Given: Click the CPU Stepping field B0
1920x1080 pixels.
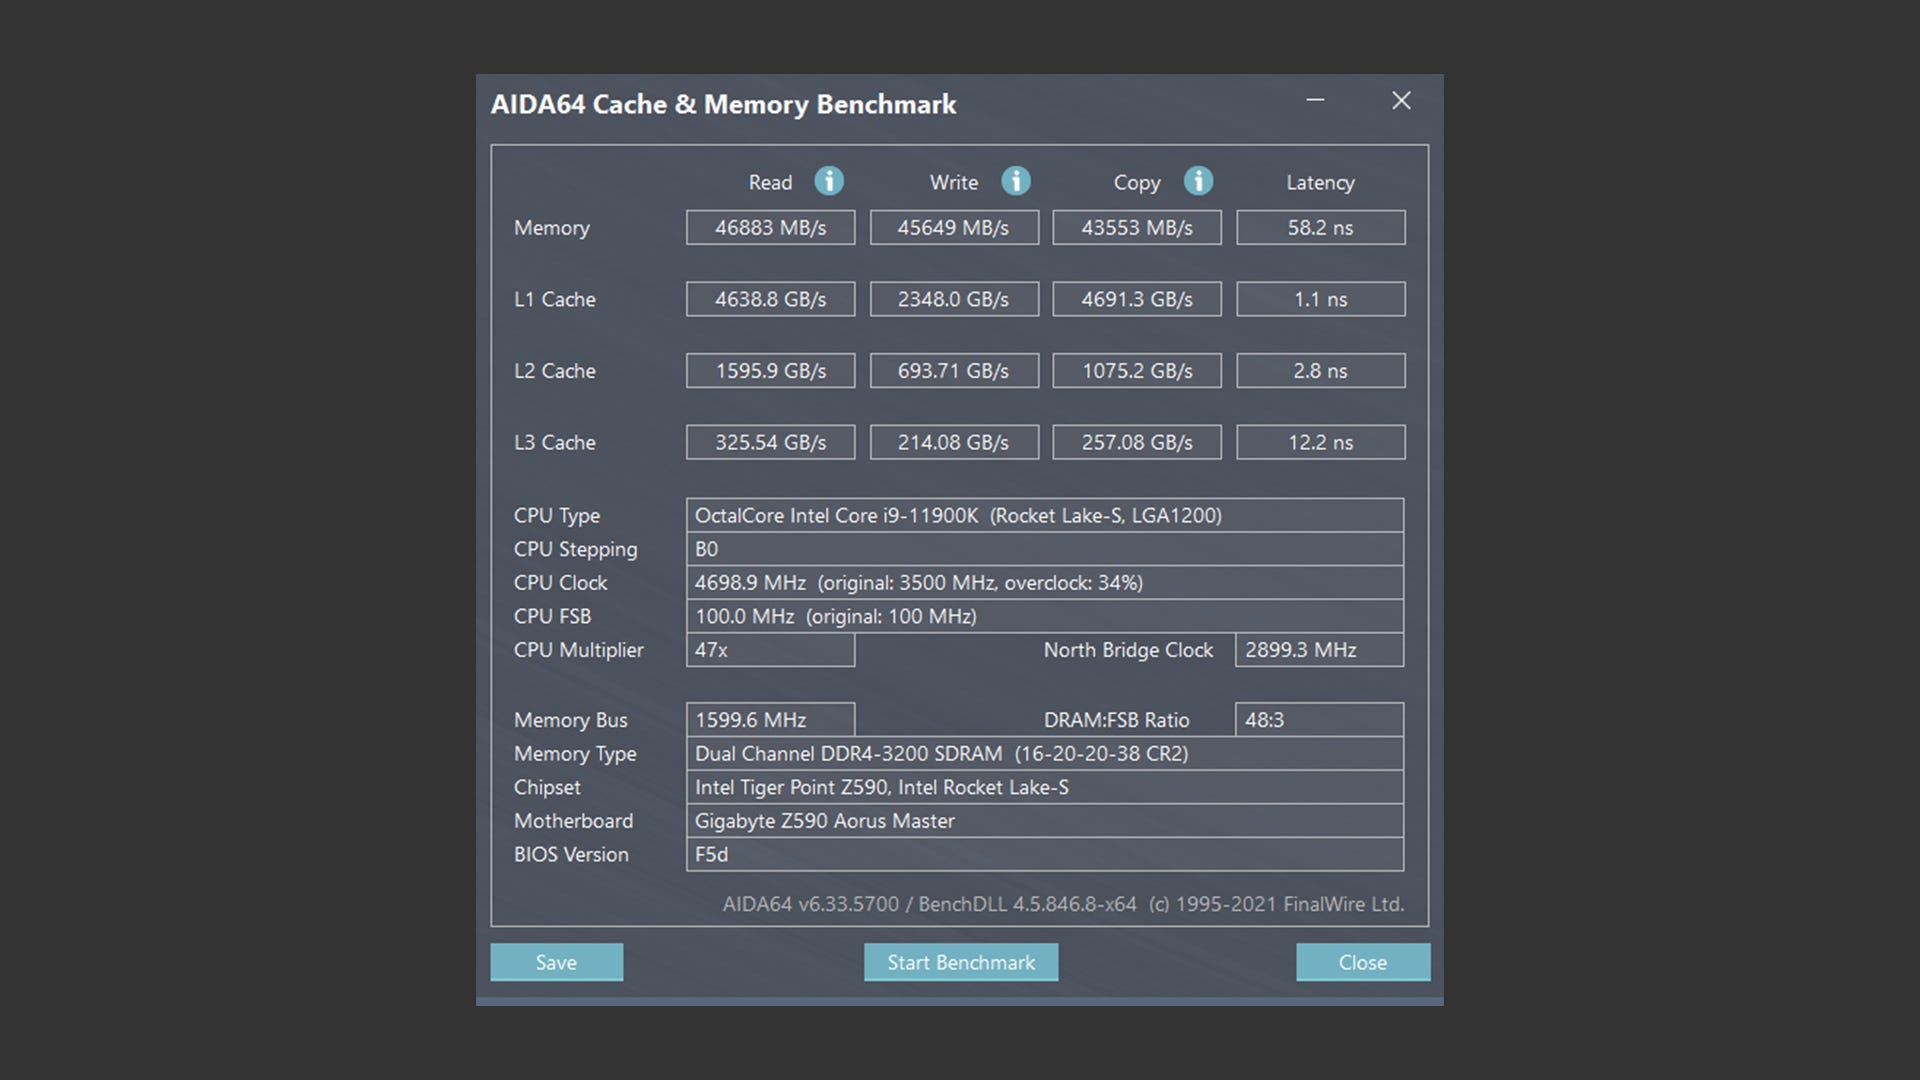Looking at the screenshot, I should pyautogui.click(x=1045, y=549).
